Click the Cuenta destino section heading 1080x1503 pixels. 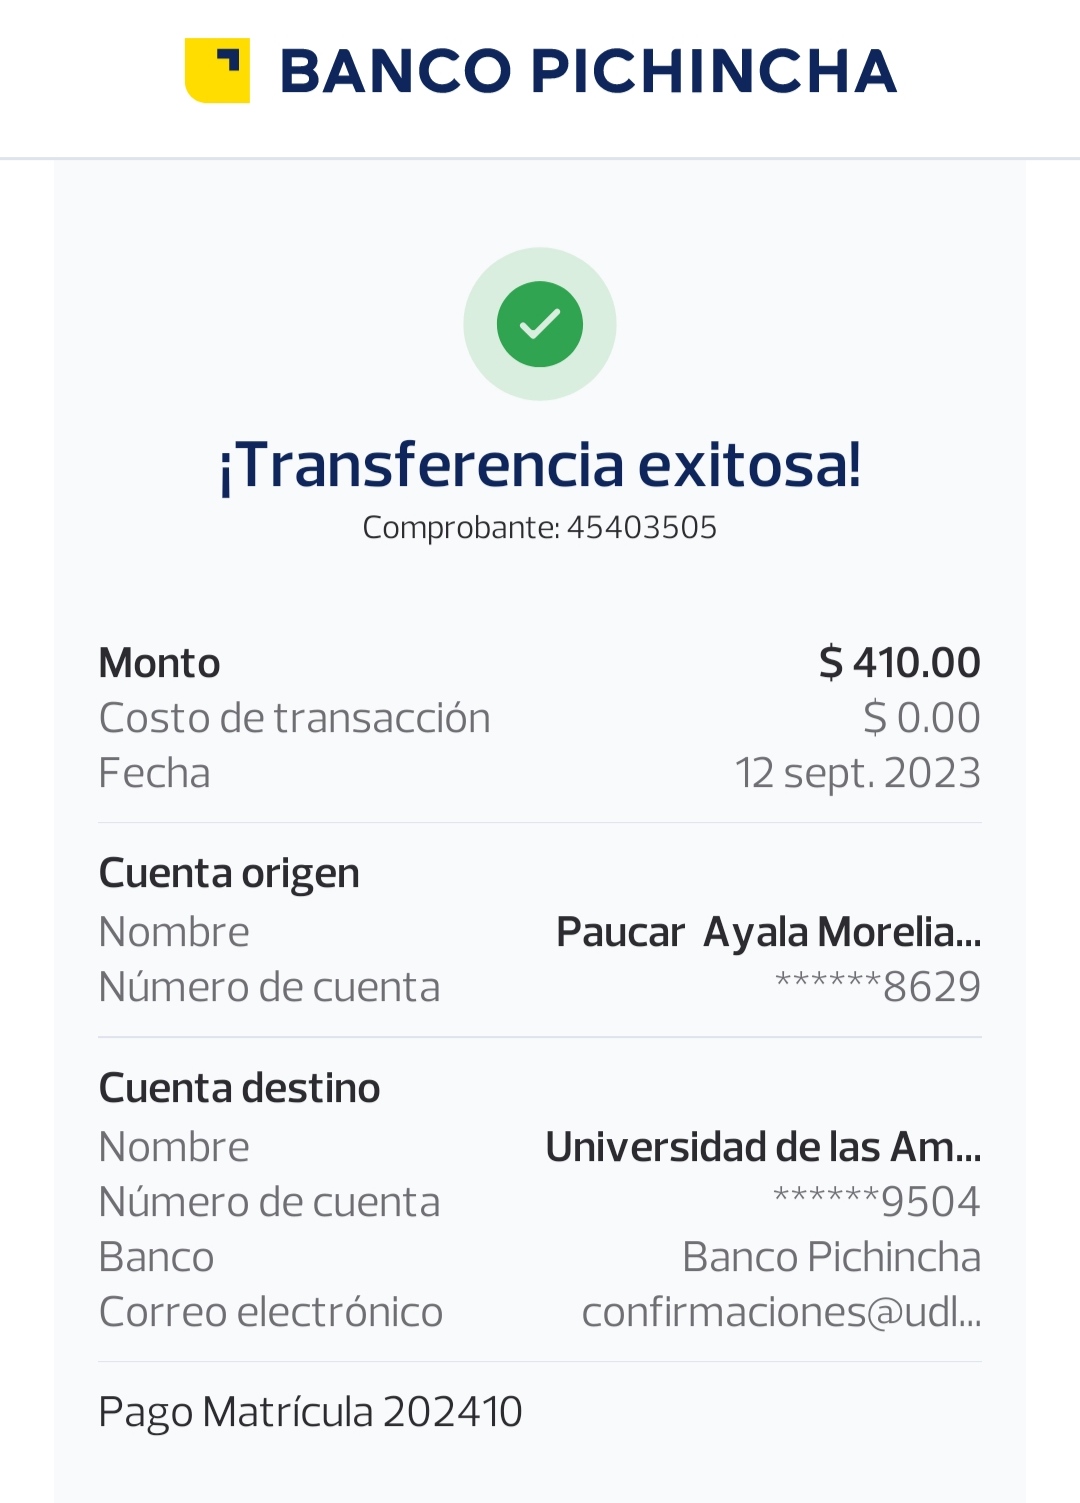[239, 1088]
